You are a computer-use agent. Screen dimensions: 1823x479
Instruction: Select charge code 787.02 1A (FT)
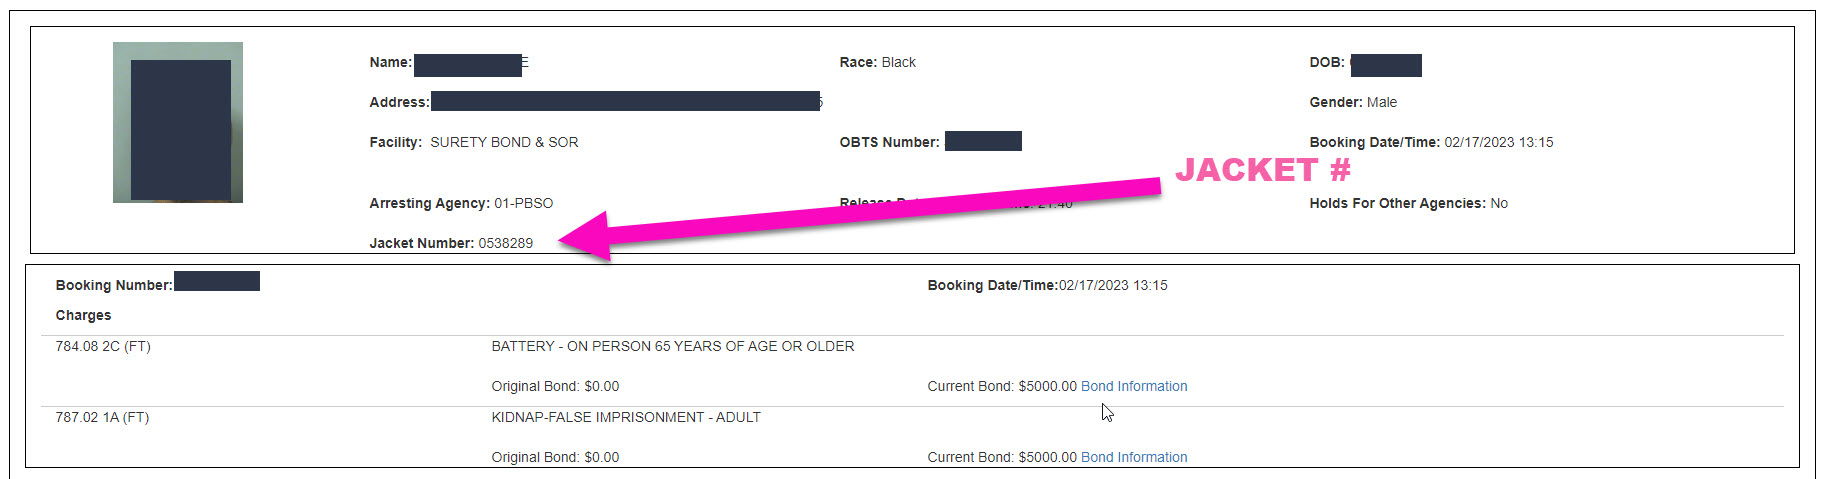point(102,417)
